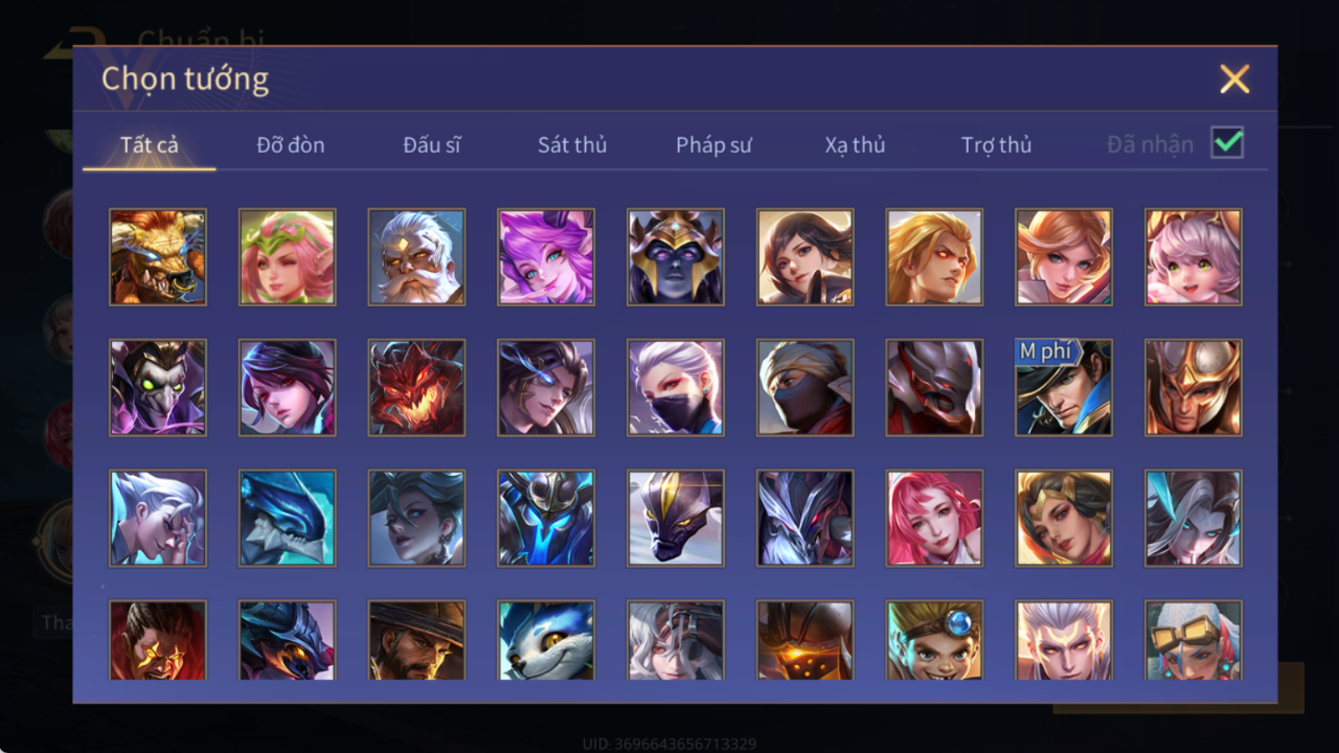Pick the white-bearded old man hero
1339x753 pixels.
[x=416, y=257]
